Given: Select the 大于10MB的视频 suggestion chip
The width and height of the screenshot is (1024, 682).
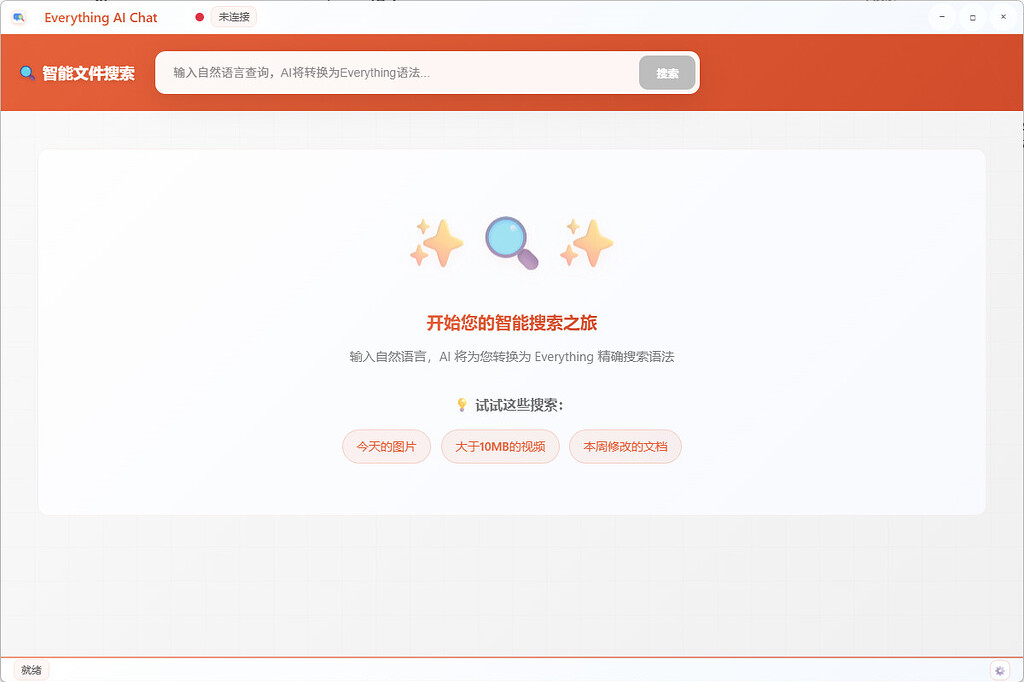Looking at the screenshot, I should [x=500, y=447].
